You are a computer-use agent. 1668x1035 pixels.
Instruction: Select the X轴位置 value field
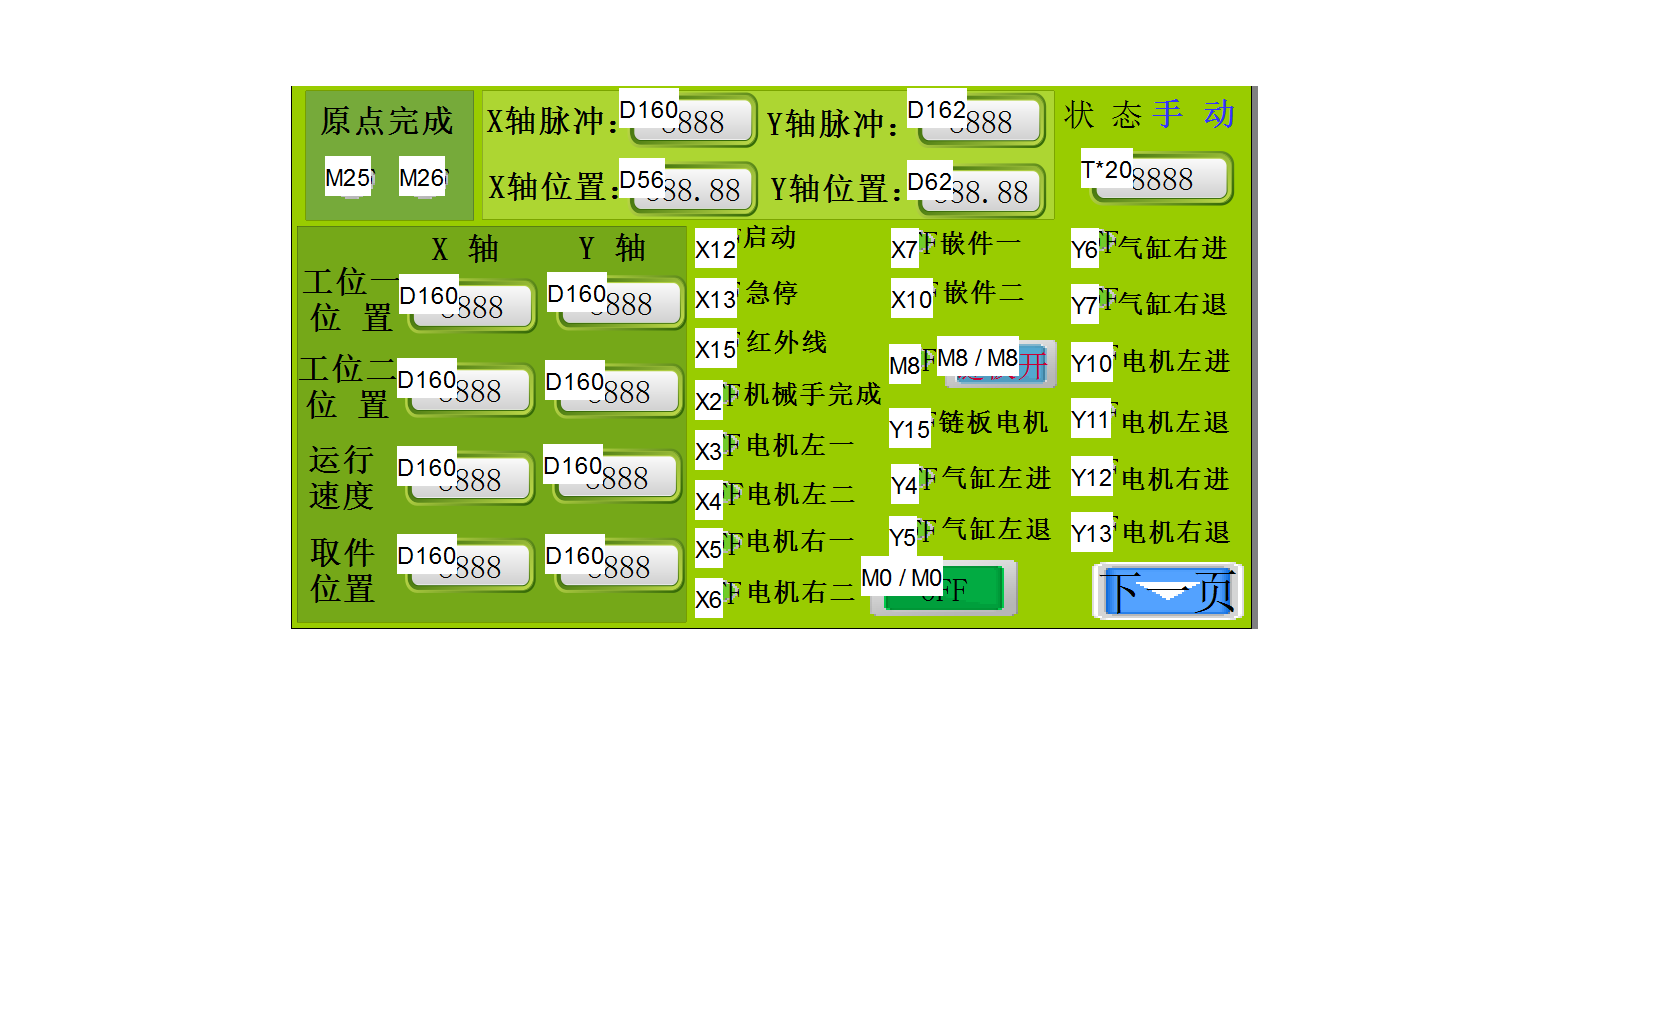693,189
